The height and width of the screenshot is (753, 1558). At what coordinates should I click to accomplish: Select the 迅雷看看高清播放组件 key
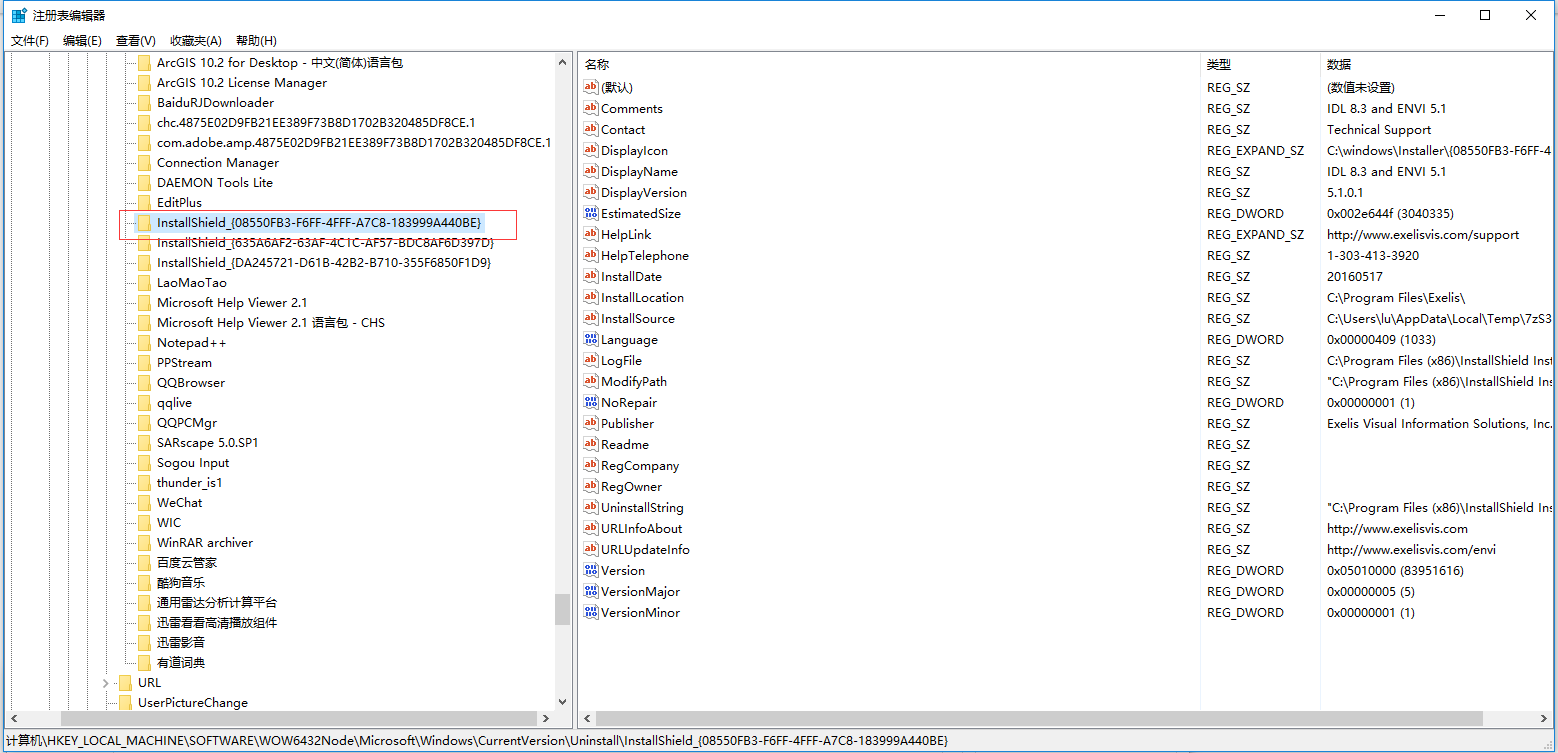(x=217, y=623)
